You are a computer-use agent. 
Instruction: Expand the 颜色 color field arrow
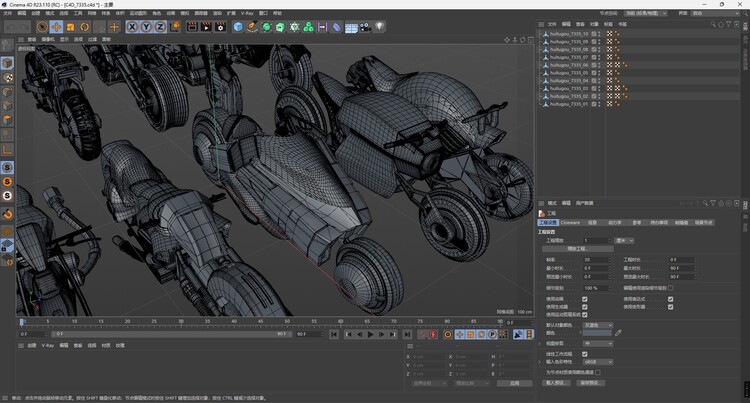(x=581, y=333)
